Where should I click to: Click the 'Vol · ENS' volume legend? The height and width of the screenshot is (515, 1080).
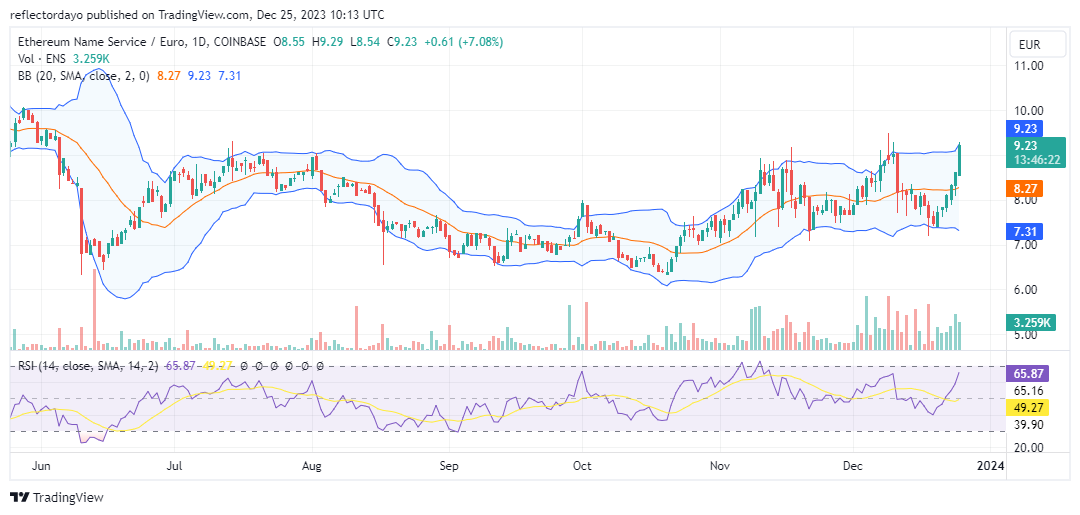[41, 59]
